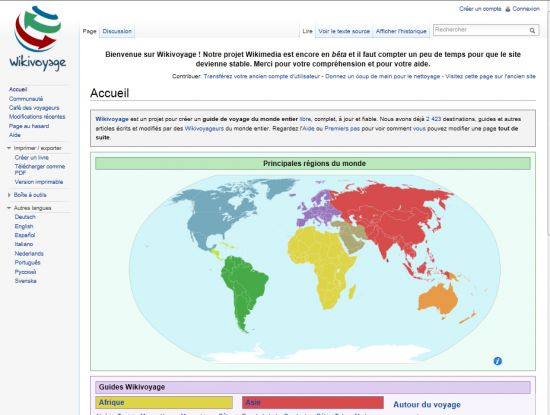Viewport: 550px width, 415px height.
Task: Open Modifications récentes
Action: 37,116
